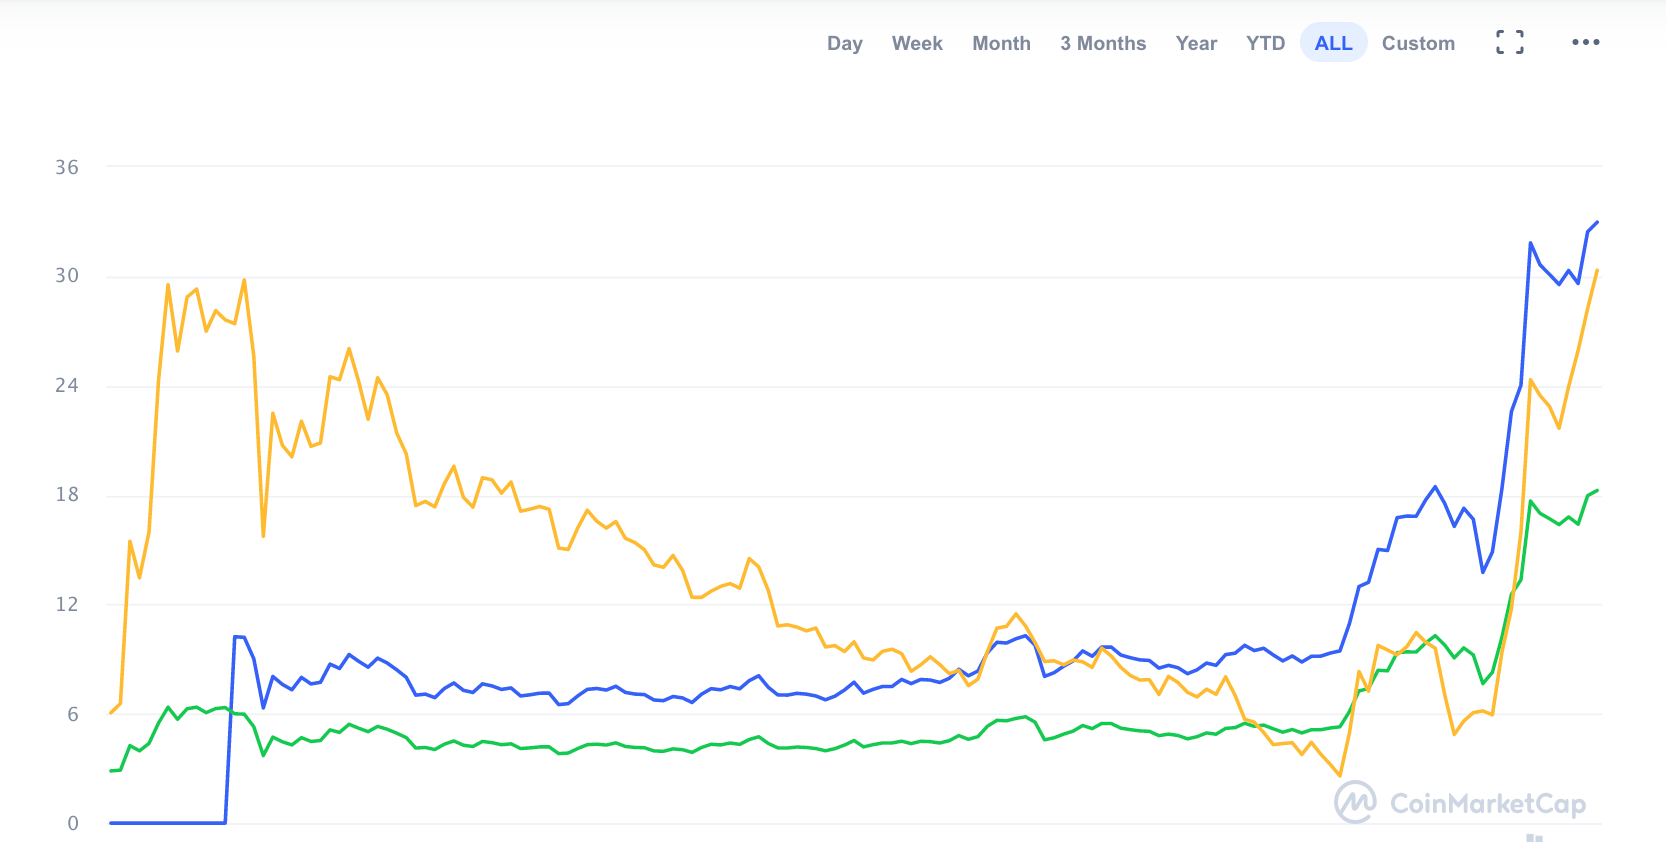Click the 30 y-axis label
The width and height of the screenshot is (1666, 842).
pos(67,275)
